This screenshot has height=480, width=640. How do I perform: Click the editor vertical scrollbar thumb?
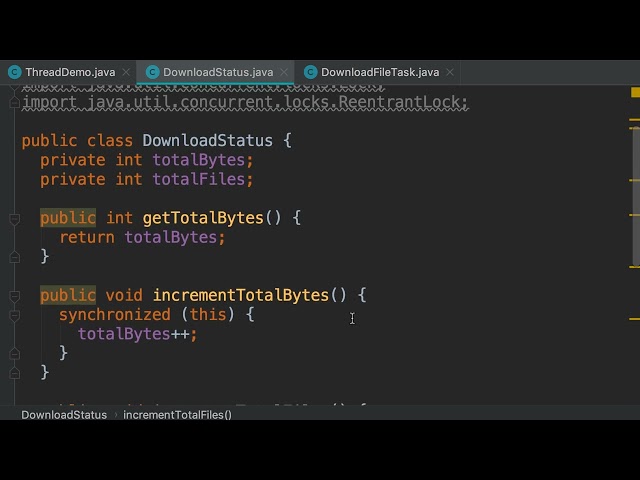[636, 197]
